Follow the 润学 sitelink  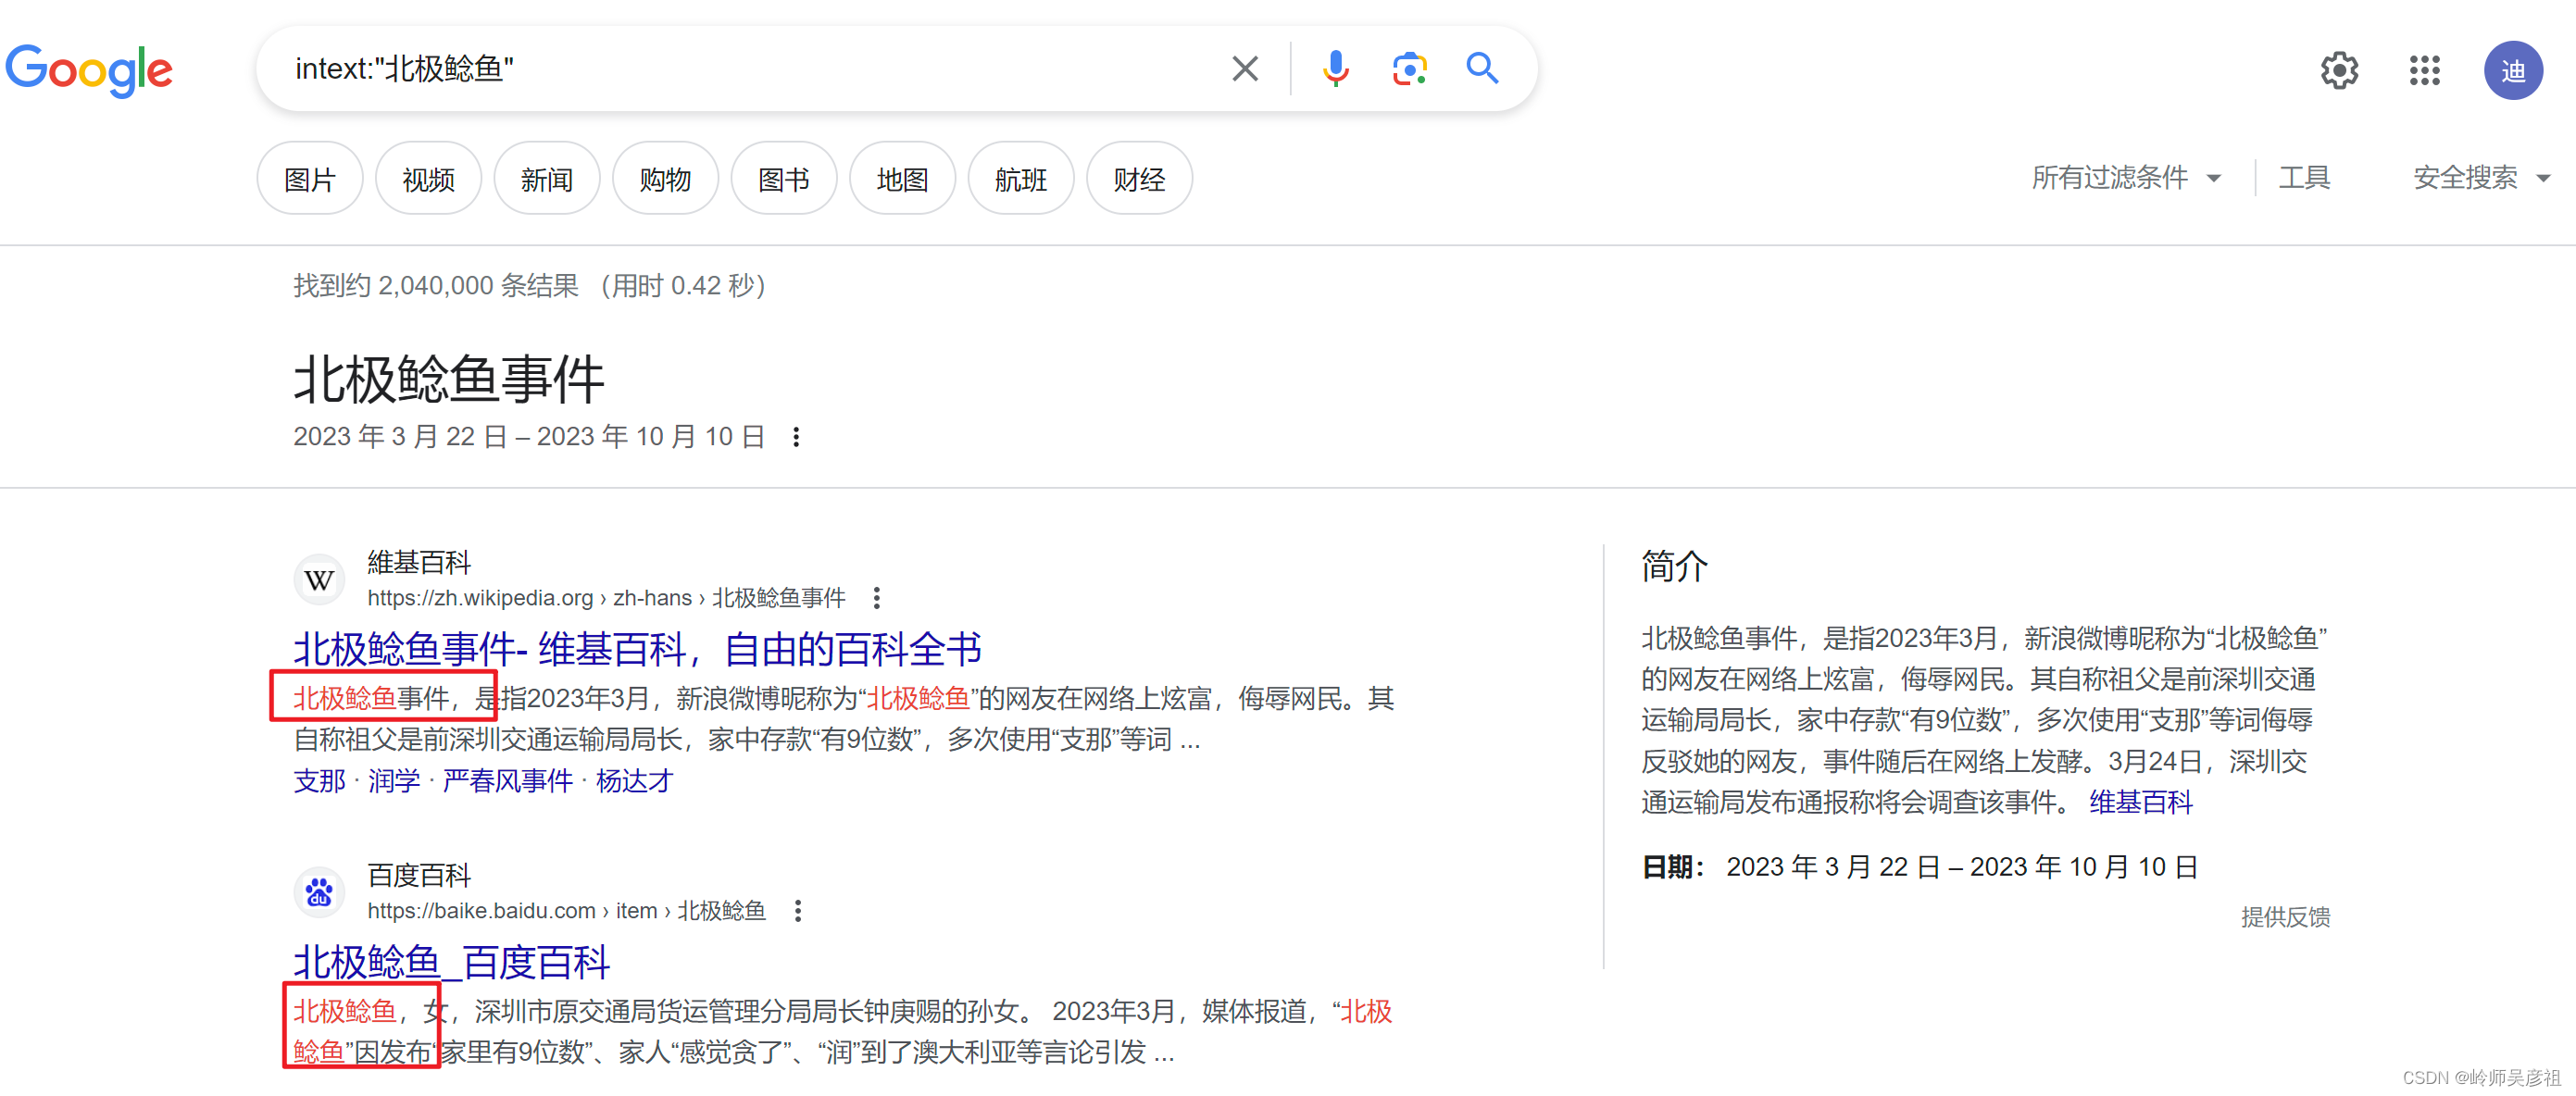click(x=394, y=781)
